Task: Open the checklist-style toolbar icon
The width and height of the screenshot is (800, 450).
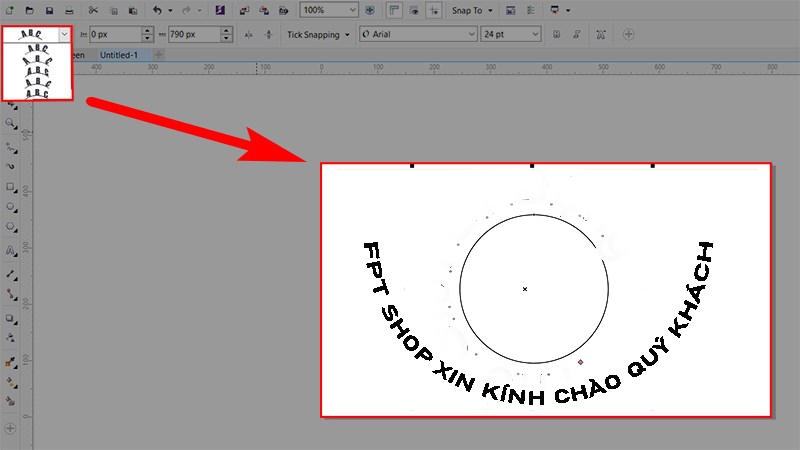Action: click(x=531, y=10)
